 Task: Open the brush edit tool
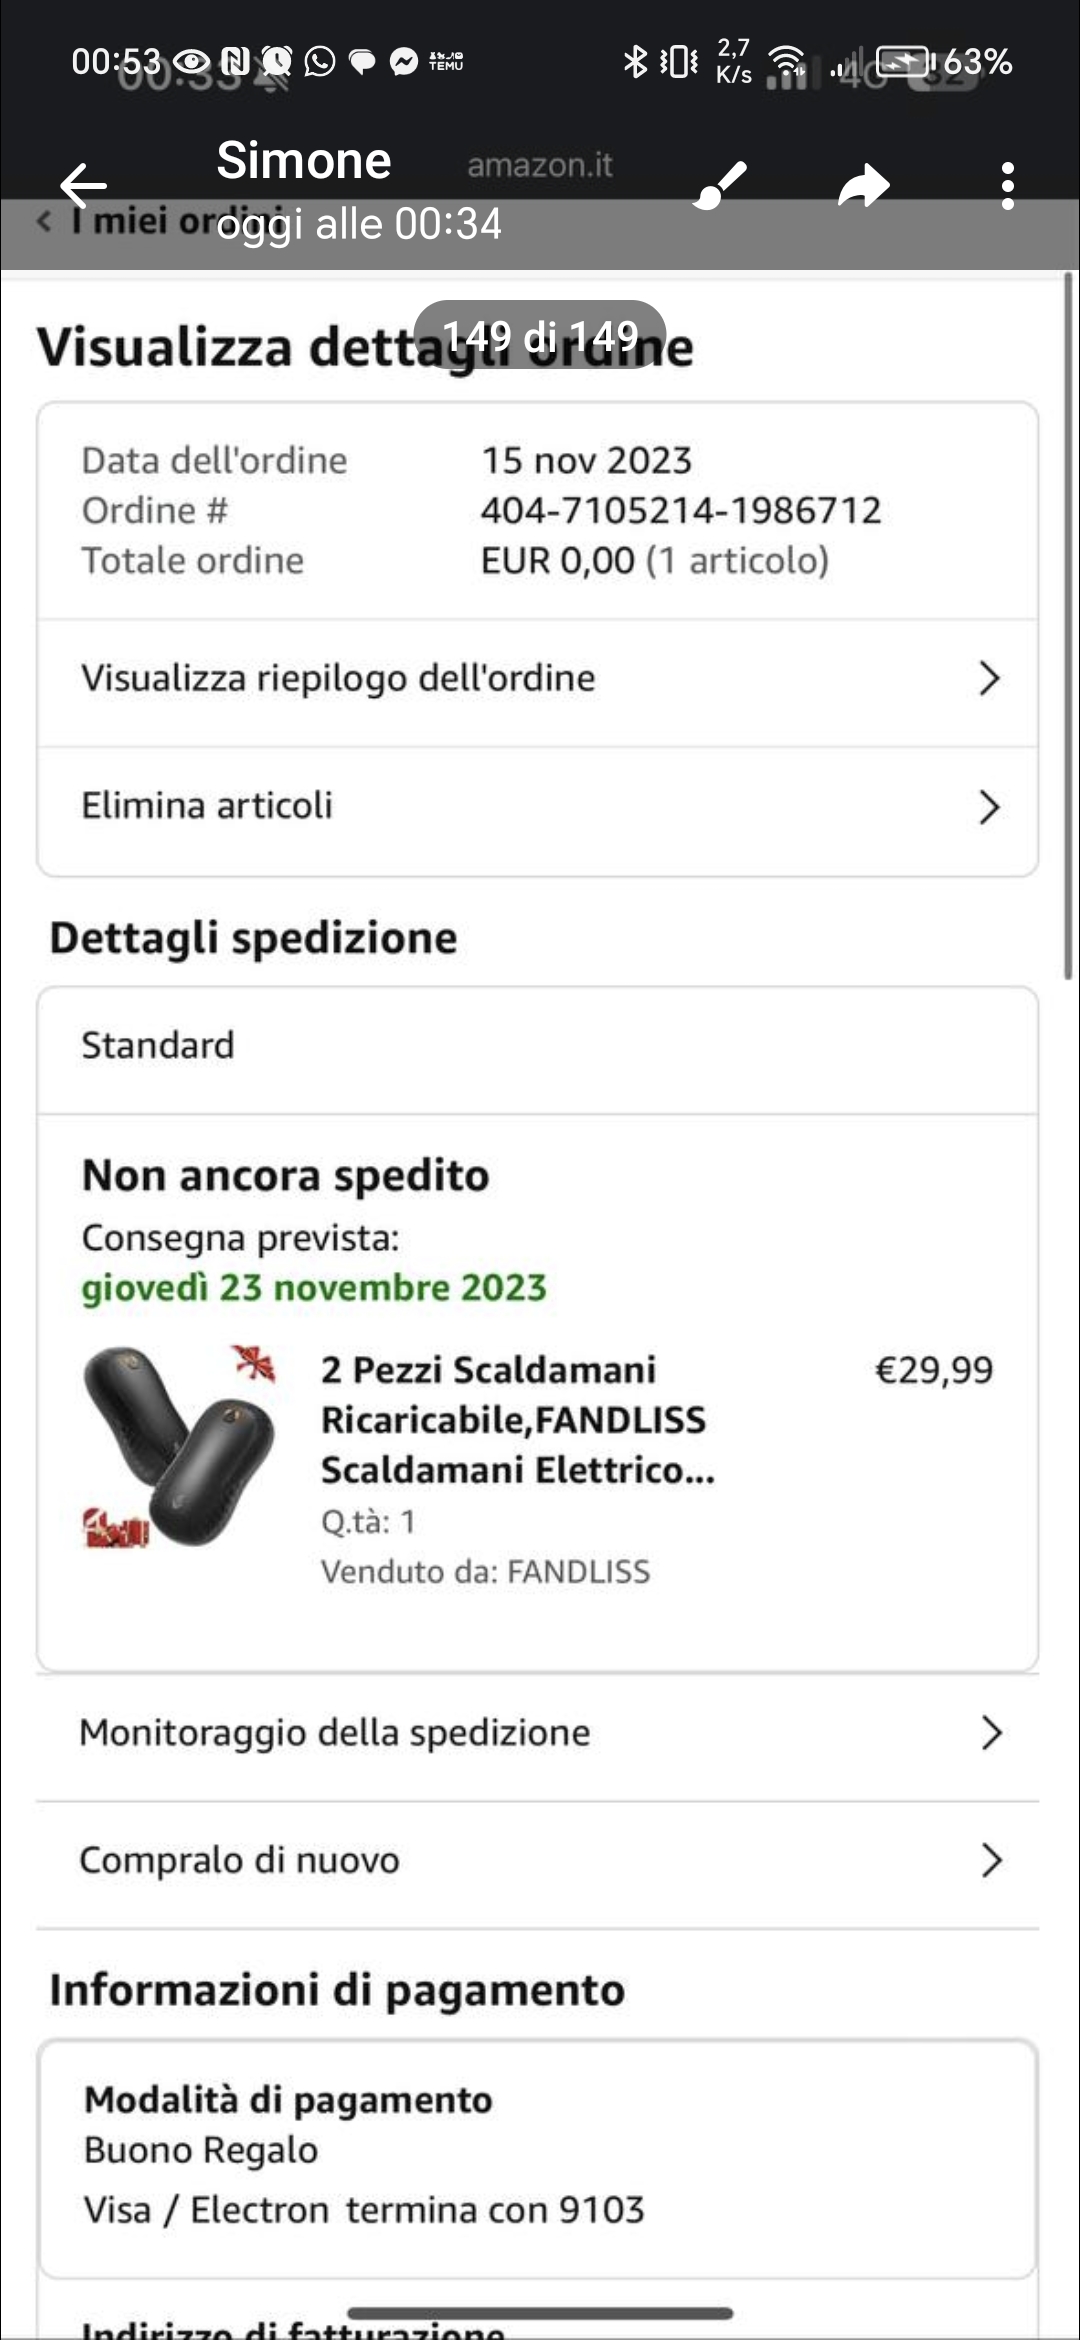pyautogui.click(x=721, y=185)
